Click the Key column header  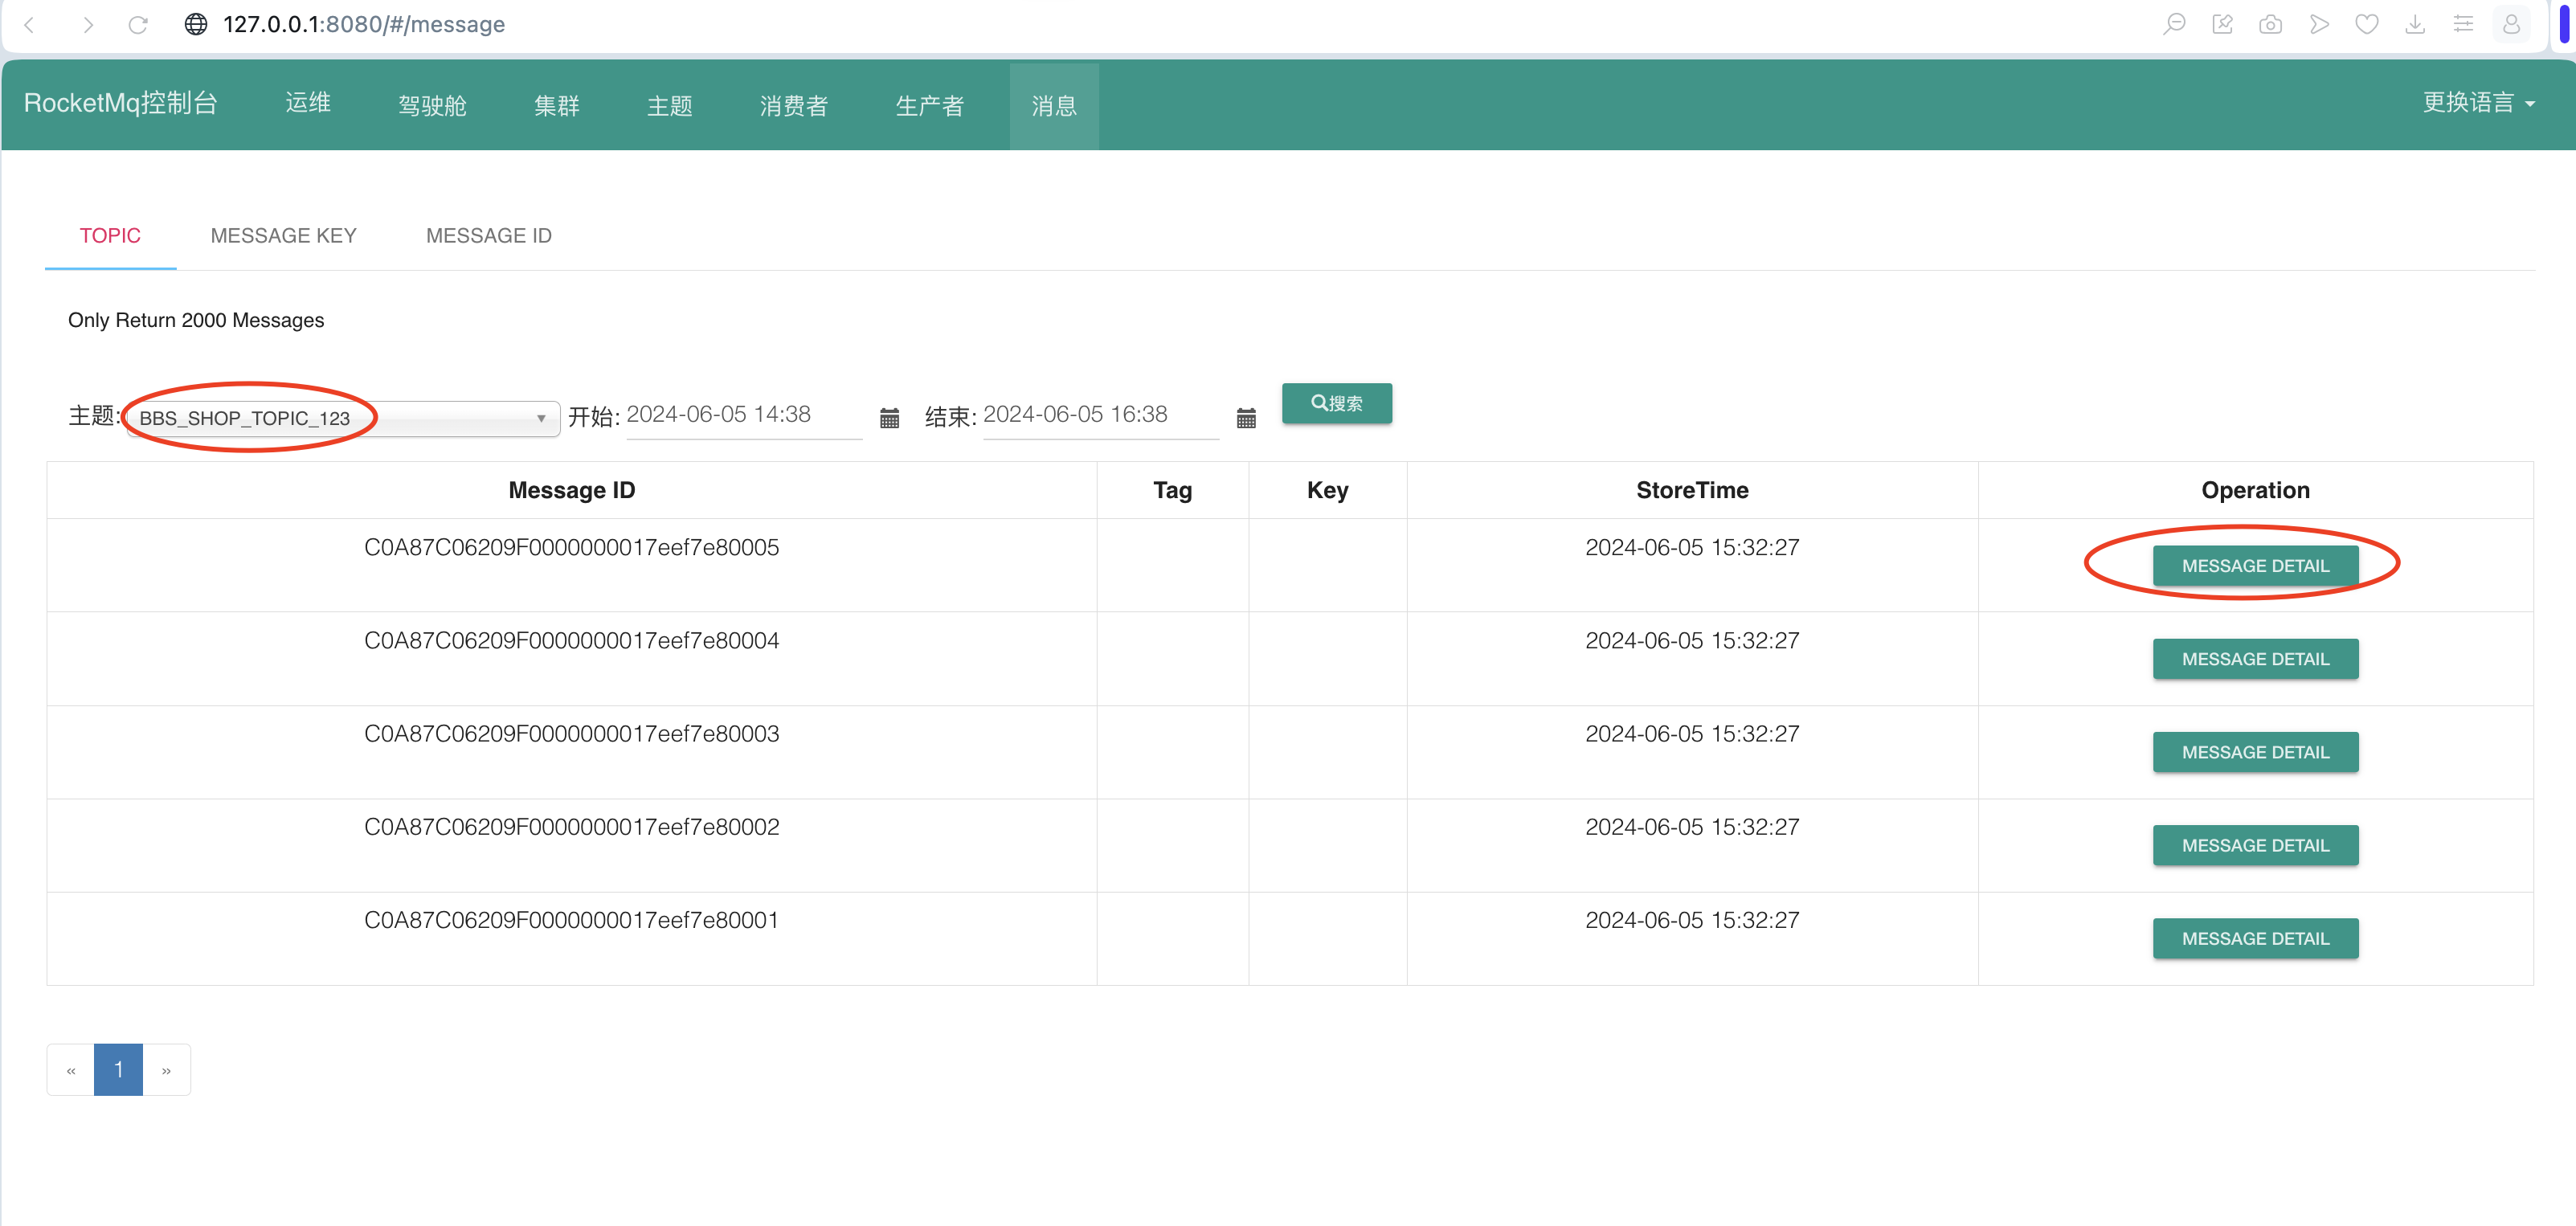tap(1328, 490)
